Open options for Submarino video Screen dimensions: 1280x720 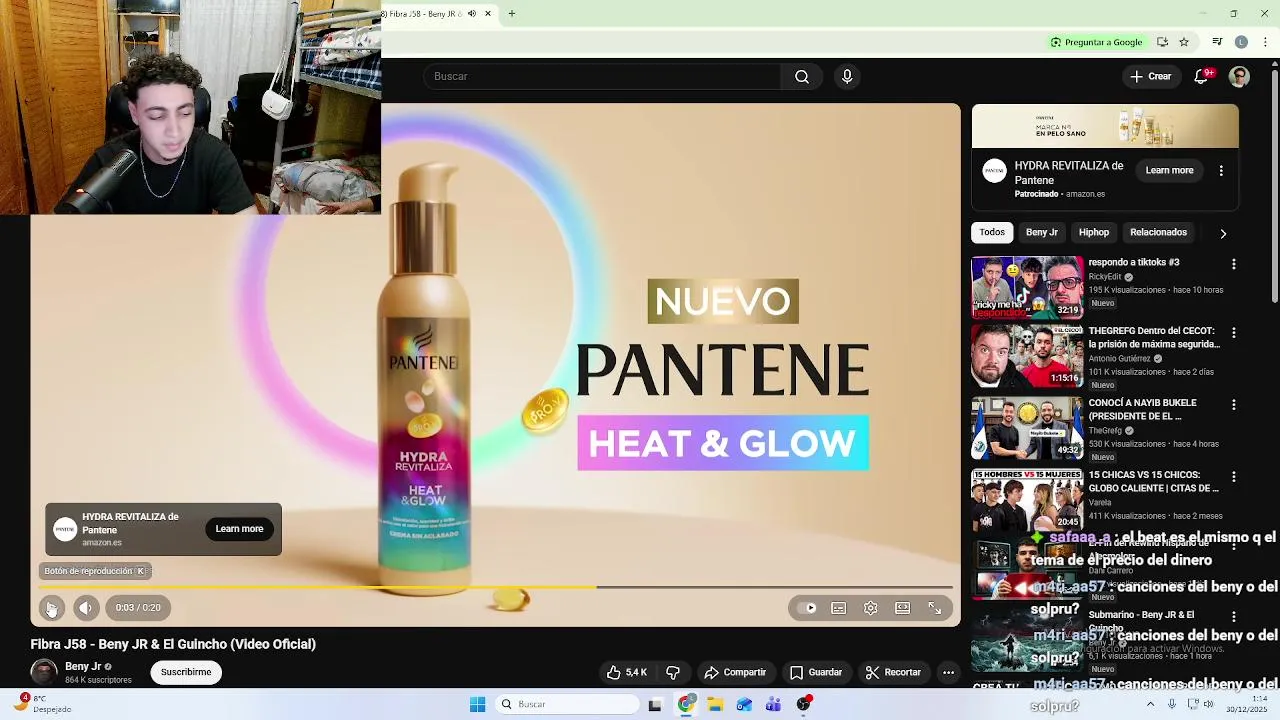(x=1234, y=617)
